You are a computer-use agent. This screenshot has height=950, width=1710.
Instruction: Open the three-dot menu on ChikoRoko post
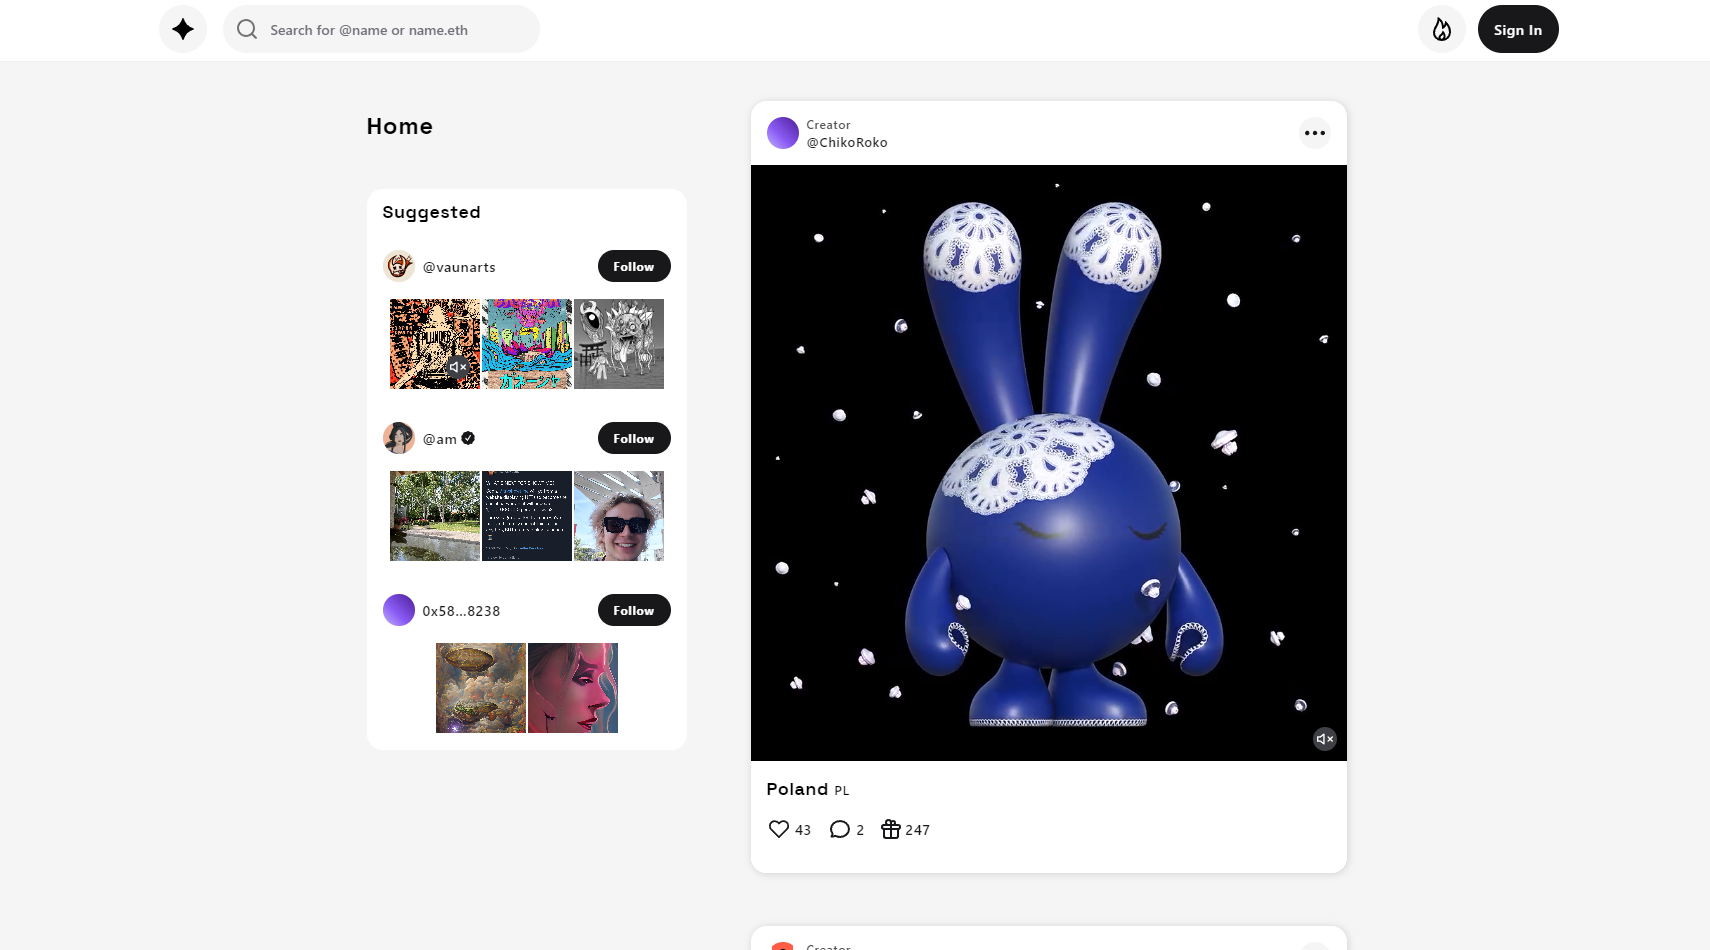click(1315, 133)
